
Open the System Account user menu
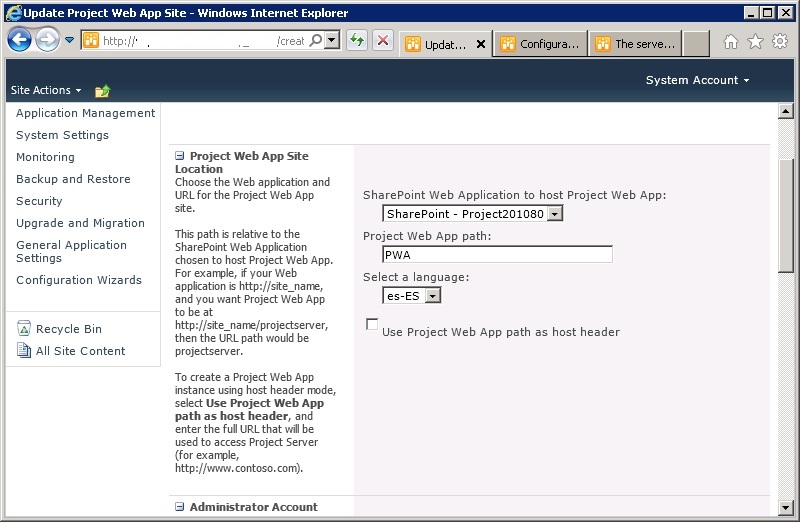[697, 80]
